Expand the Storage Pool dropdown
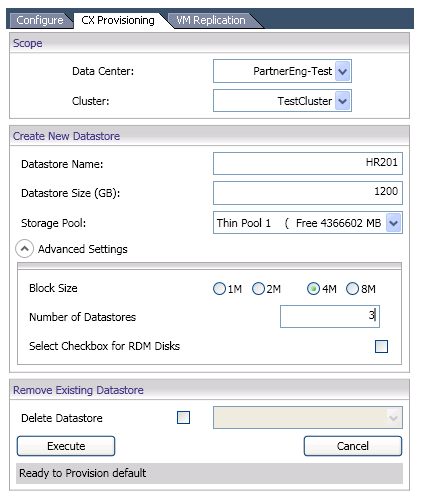 (x=394, y=223)
